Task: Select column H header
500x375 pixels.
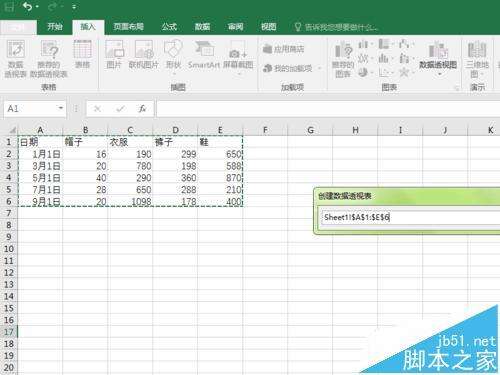Action: [355, 130]
